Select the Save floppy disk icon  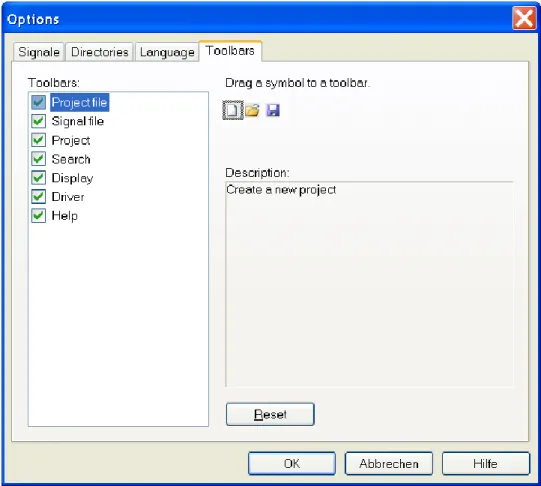pos(273,110)
